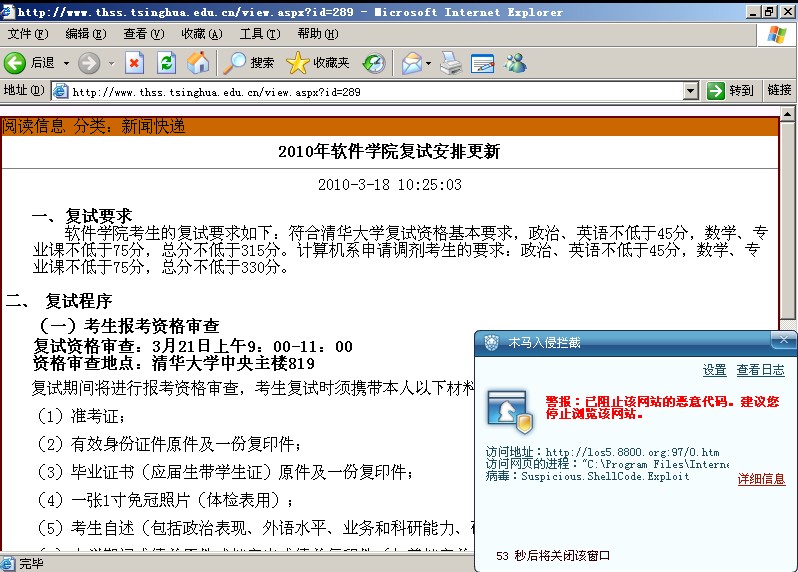Click inside the address bar URL field
798x572 pixels.
(x=370, y=91)
